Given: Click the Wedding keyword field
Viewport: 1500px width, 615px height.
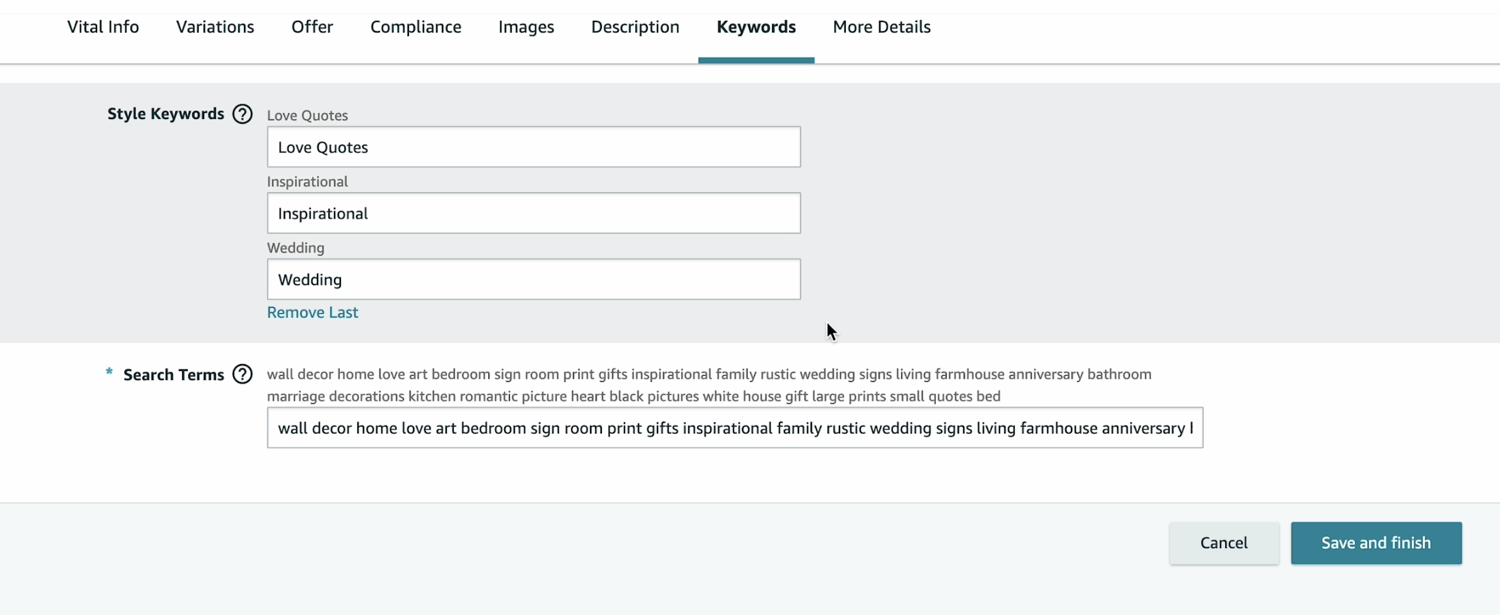Looking at the screenshot, I should [x=533, y=279].
